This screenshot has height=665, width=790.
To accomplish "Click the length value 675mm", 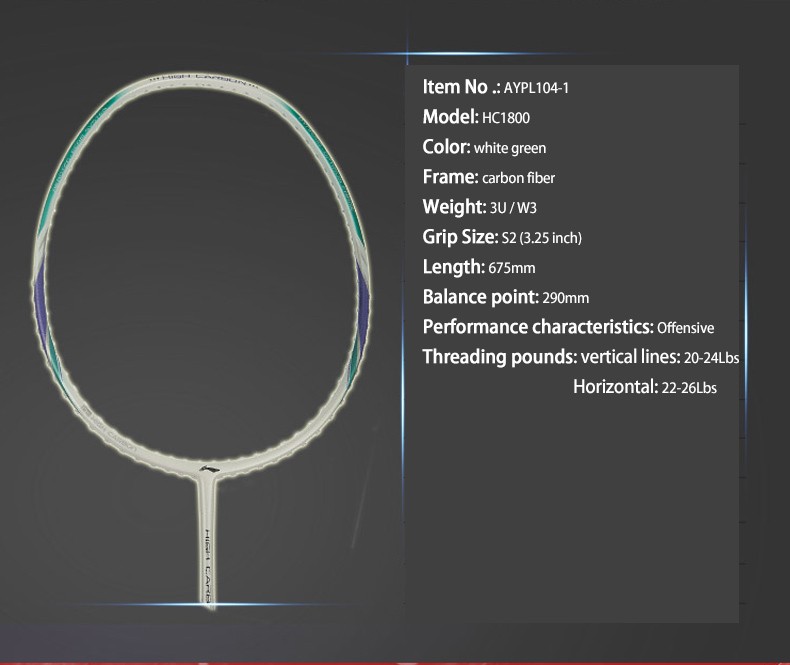I will tap(512, 268).
